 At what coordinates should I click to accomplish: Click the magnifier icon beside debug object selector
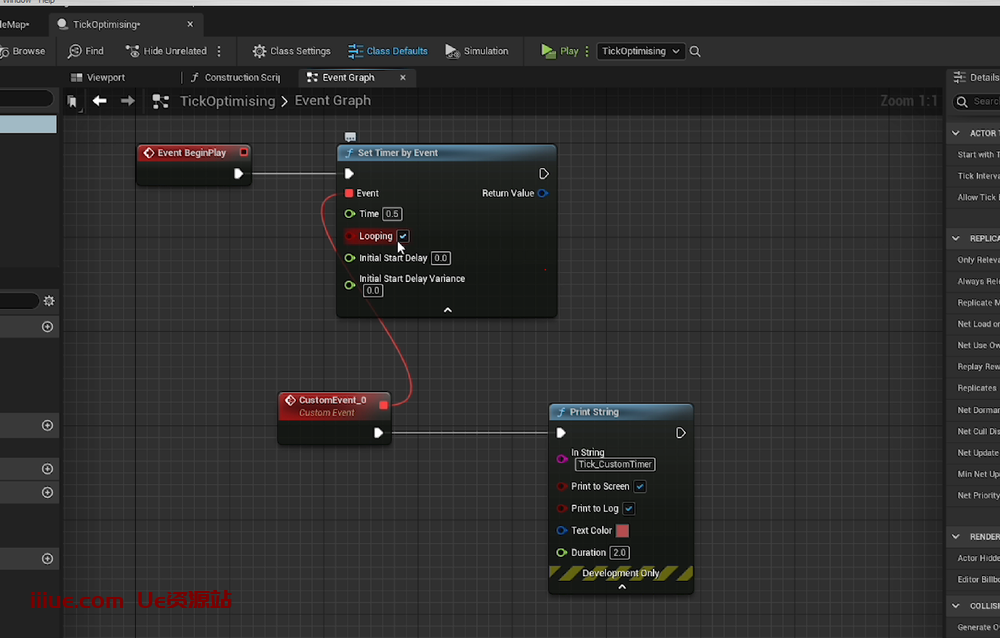(x=695, y=51)
